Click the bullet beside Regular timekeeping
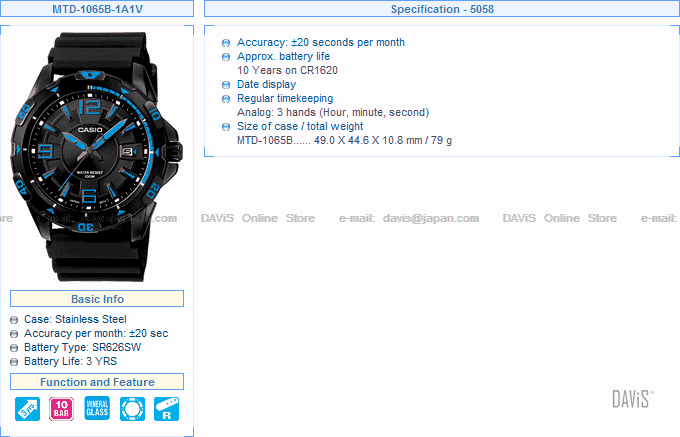The width and height of the screenshot is (680, 437). (x=226, y=99)
